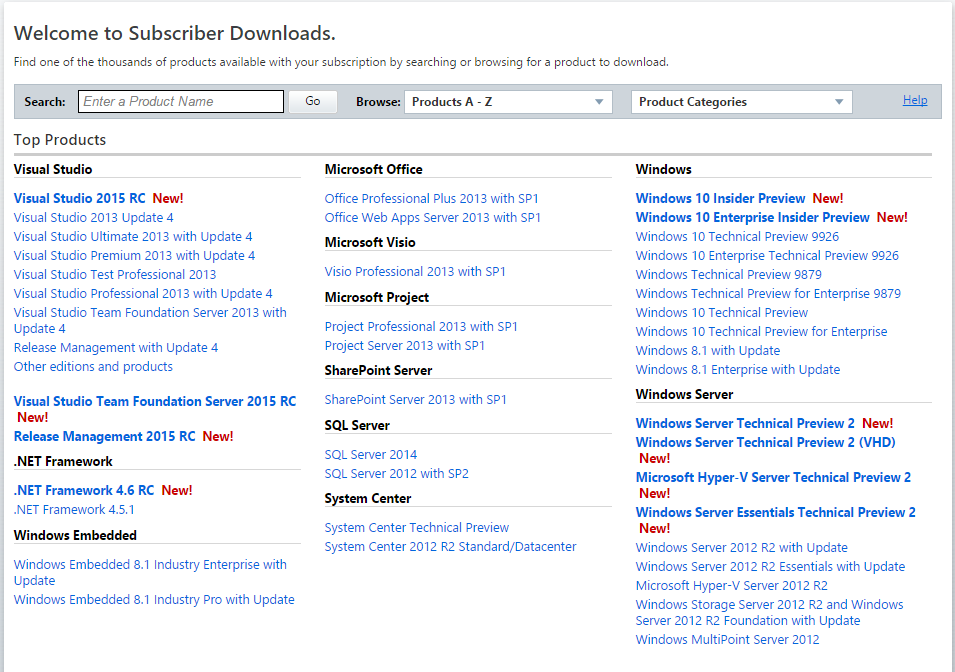Screen dimensions: 955x672
Task: Open Windows Embedded 8.1 Industry Pro with Update
Action: [154, 599]
